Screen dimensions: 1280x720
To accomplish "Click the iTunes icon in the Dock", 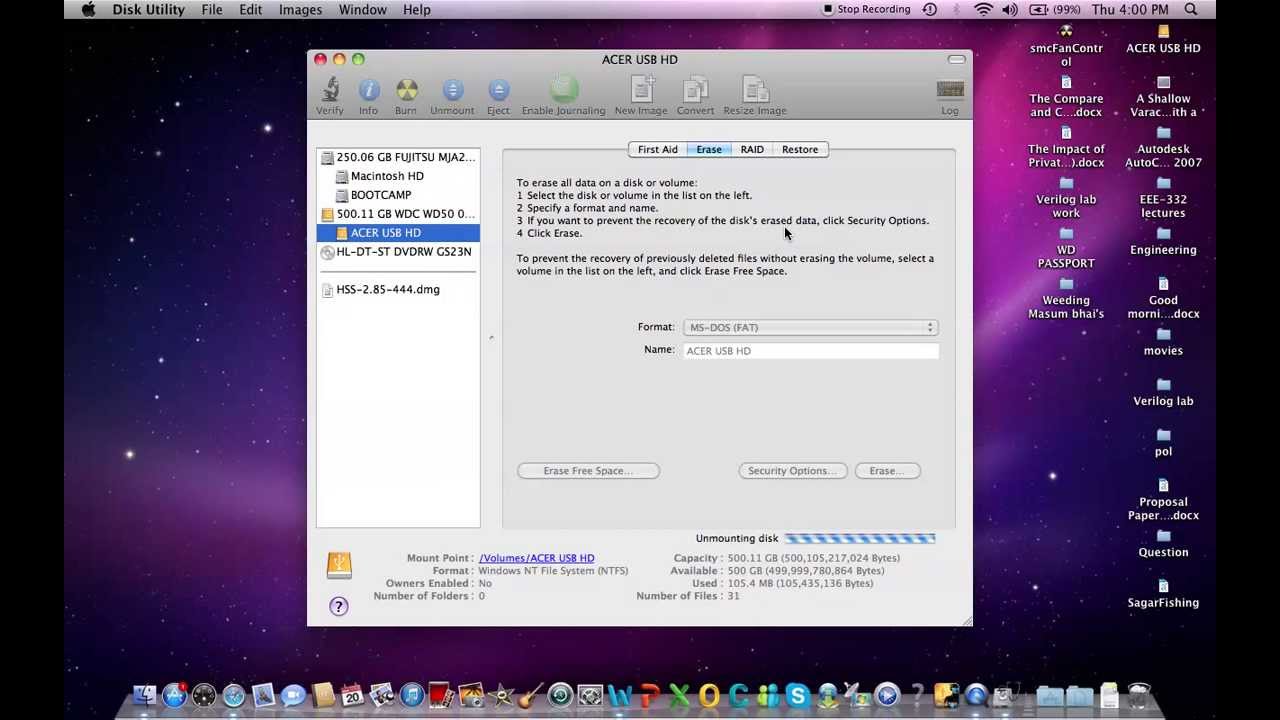I will [411, 695].
